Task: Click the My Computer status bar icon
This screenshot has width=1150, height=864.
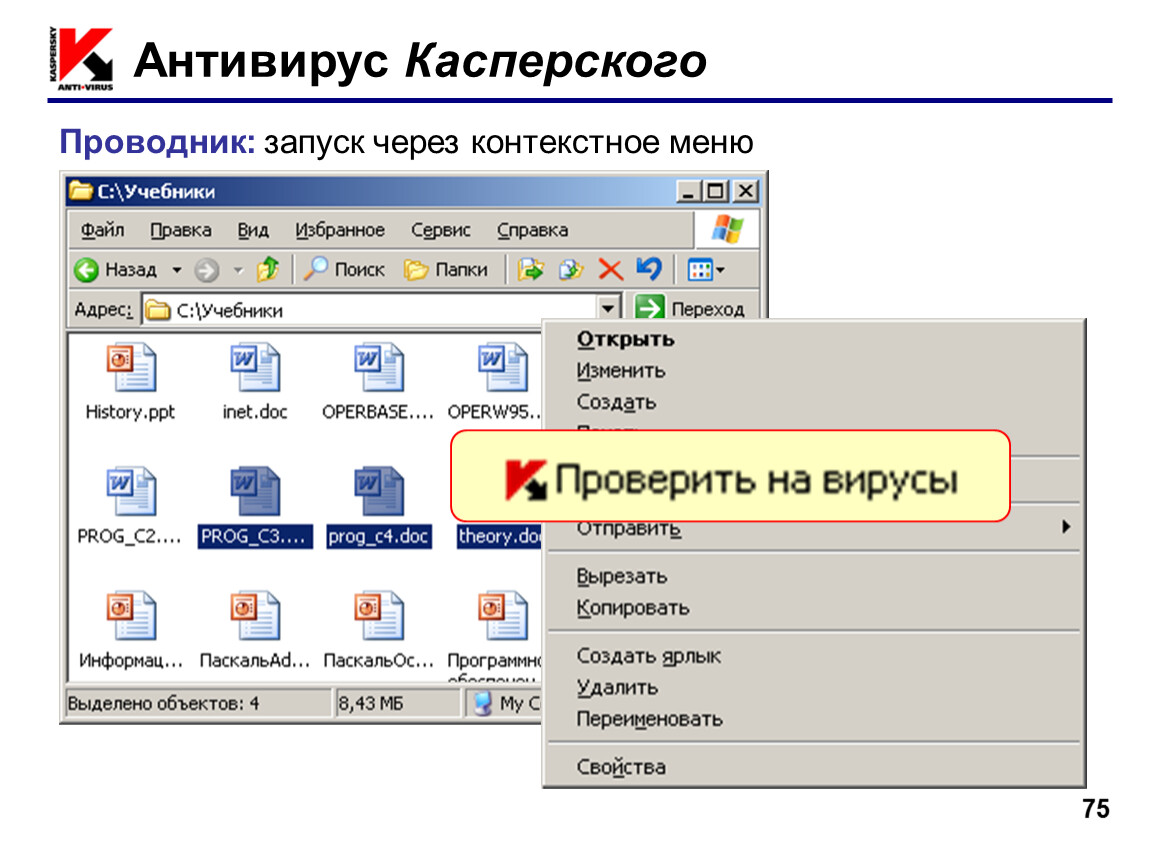Action: (483, 703)
